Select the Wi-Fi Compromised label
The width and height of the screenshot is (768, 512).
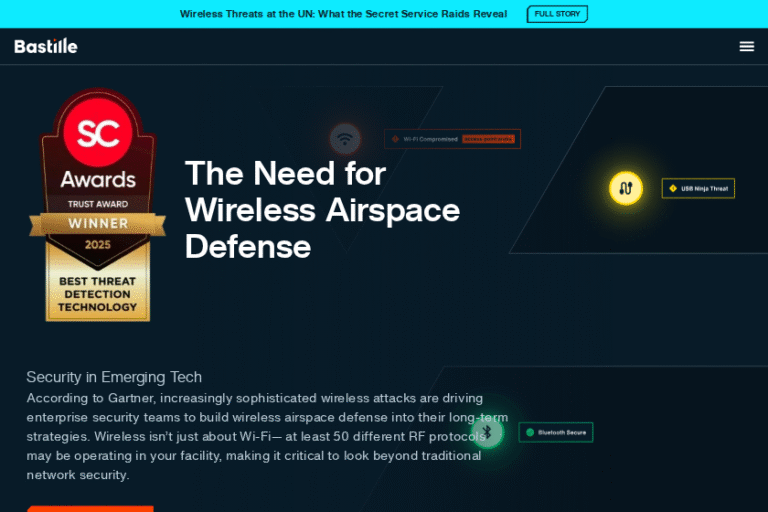click(430, 139)
